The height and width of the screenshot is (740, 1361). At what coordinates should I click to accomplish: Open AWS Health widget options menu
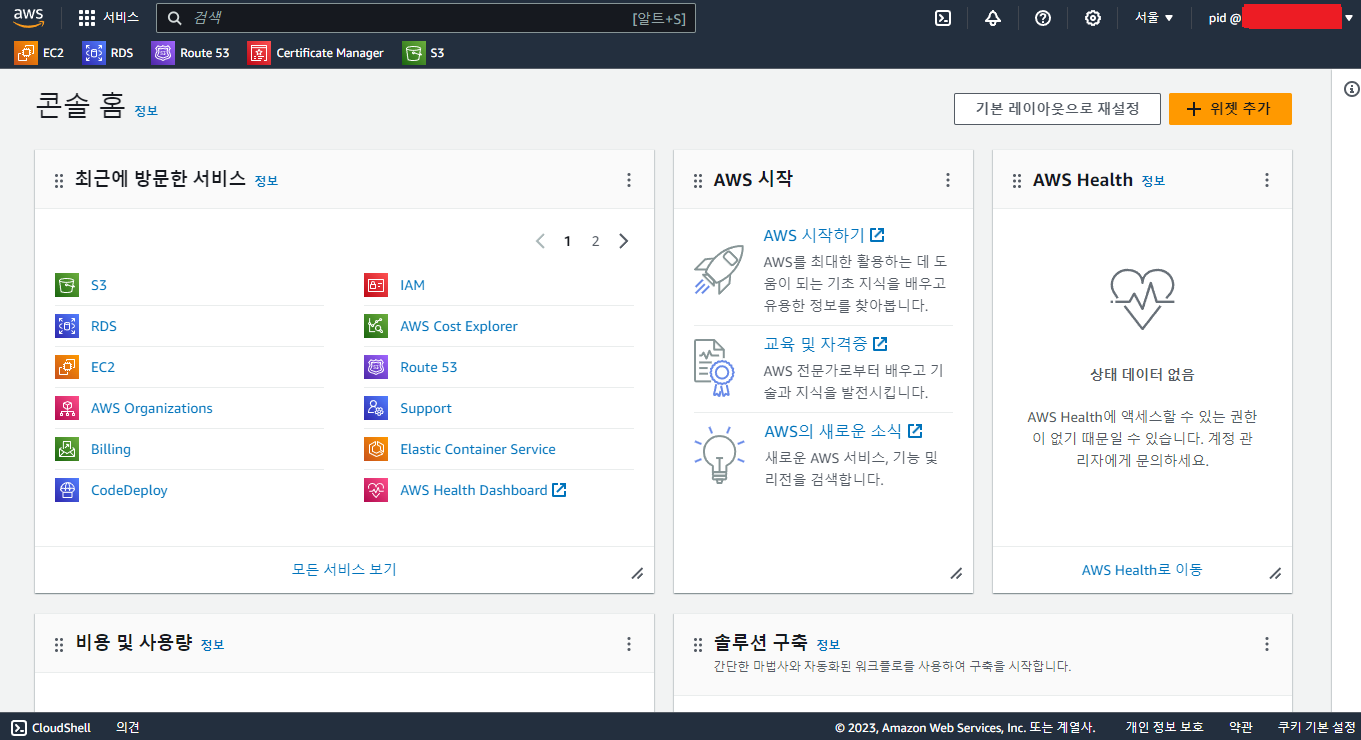(1267, 180)
